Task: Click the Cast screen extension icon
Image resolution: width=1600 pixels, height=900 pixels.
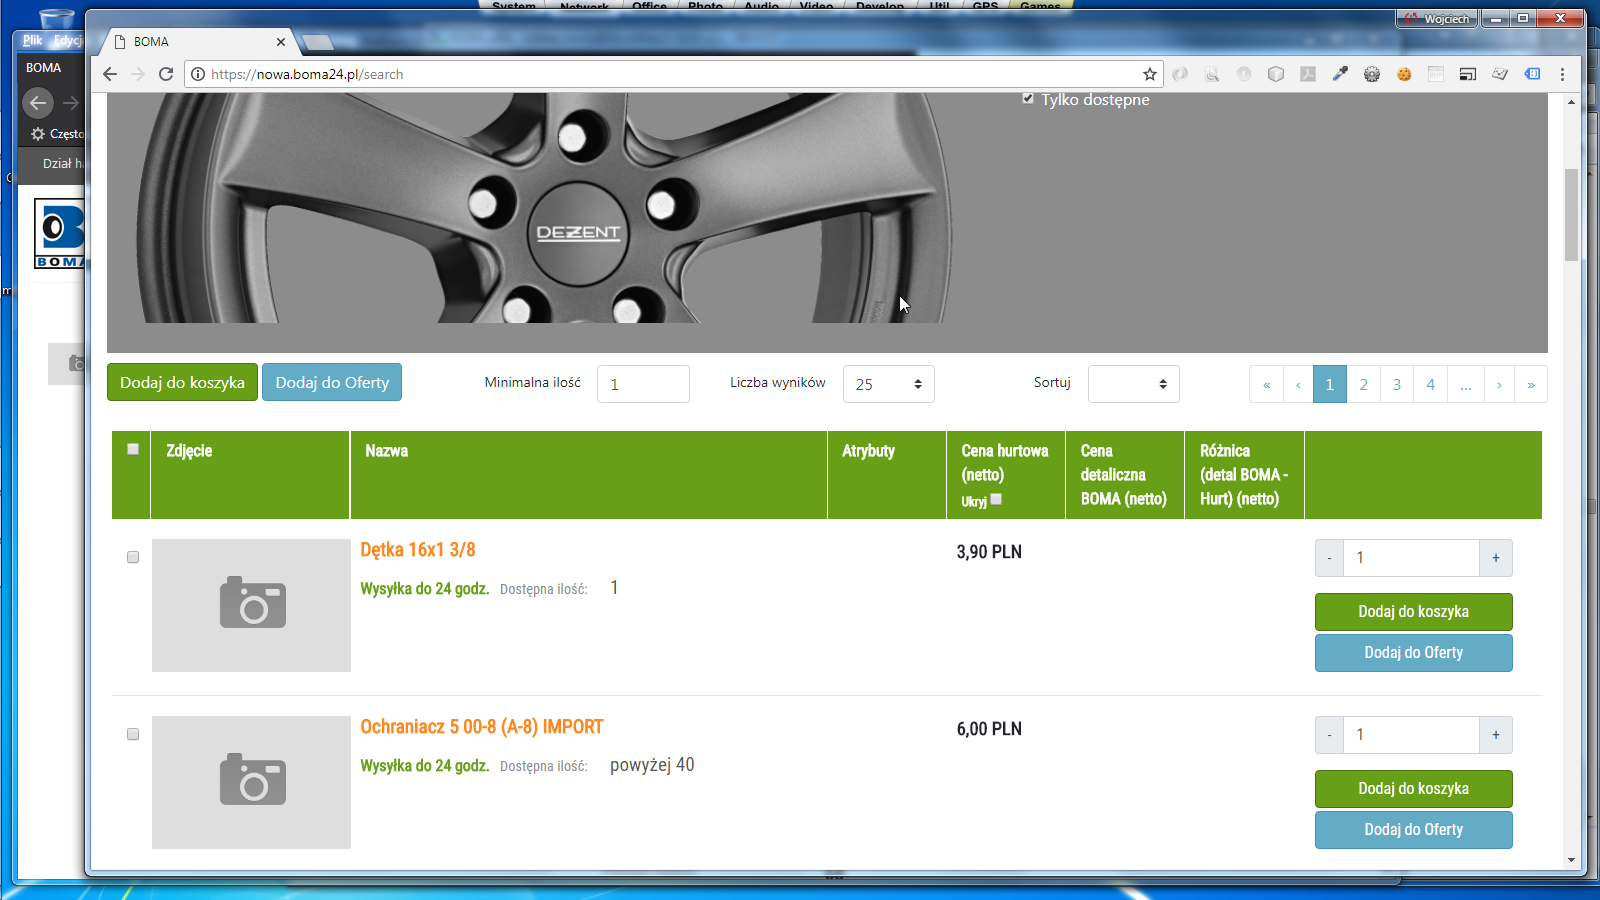Action: pos(1468,74)
